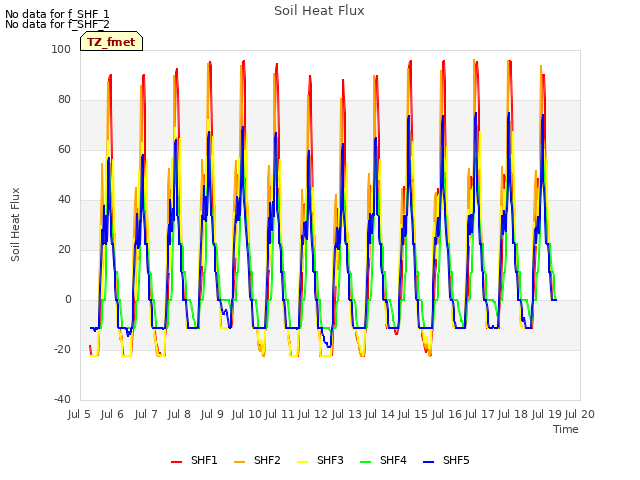Image resolution: width=640 pixels, height=480 pixels.
Task: Click the 'No data for f_SHF_1' message
Action: pyautogui.click(x=57, y=14)
